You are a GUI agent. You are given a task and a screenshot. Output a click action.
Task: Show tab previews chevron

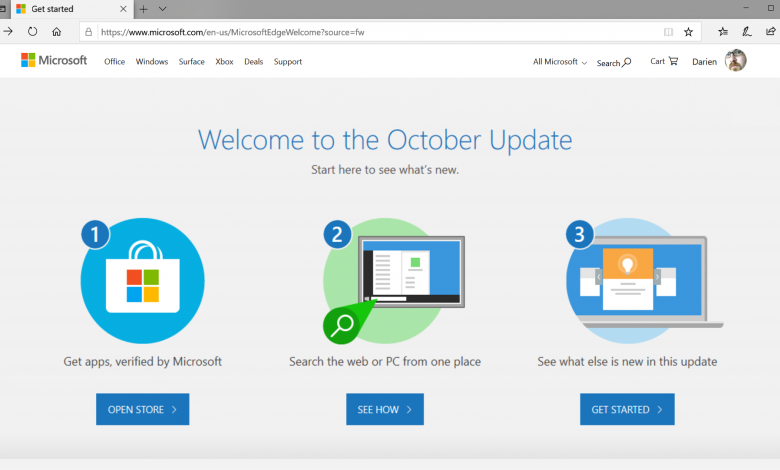[163, 9]
